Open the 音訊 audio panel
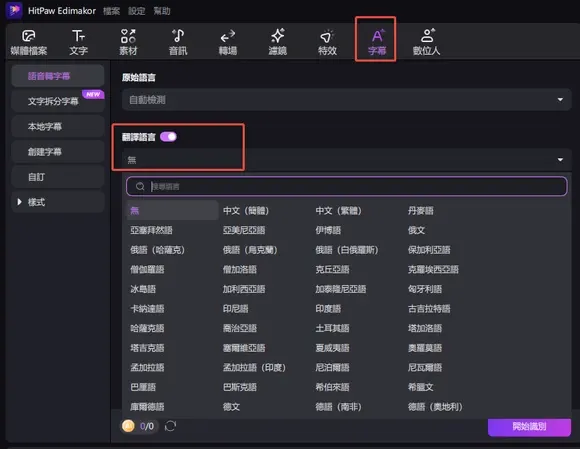Screen dimensions: 580x449 pos(178,42)
